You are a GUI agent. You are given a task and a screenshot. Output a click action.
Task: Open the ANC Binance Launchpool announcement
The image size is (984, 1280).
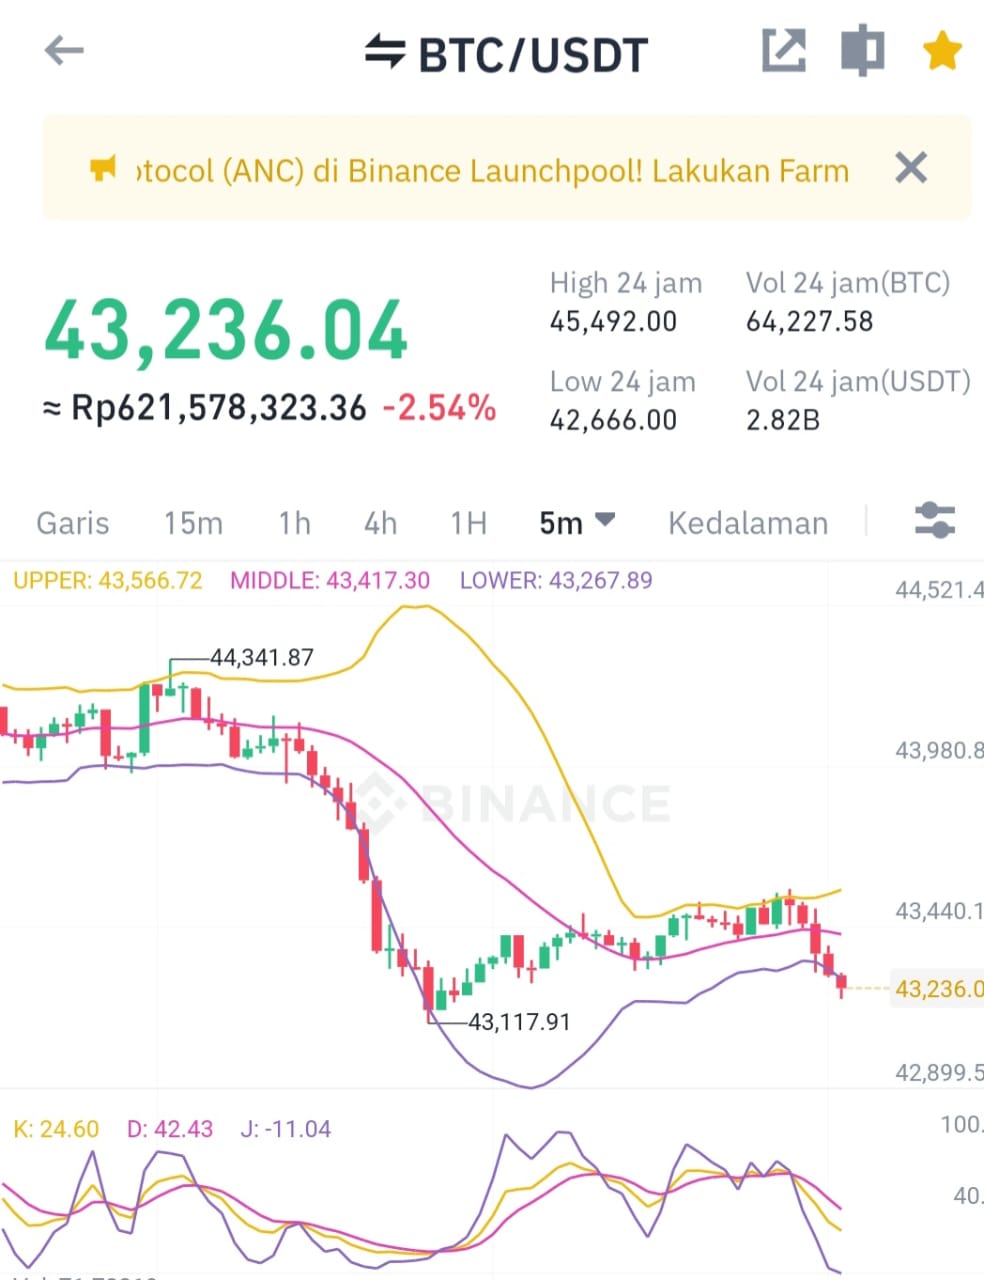(x=492, y=171)
